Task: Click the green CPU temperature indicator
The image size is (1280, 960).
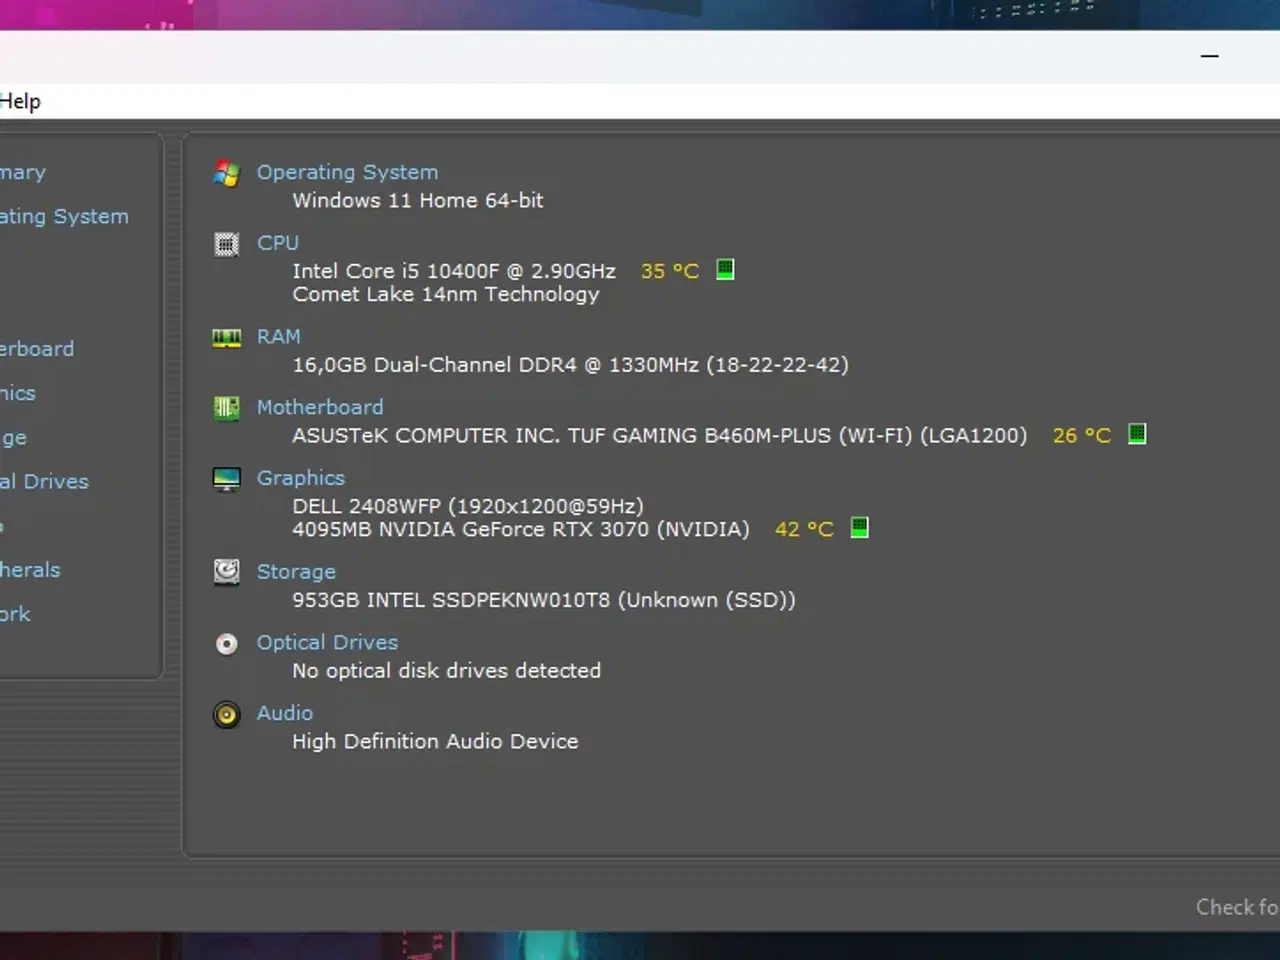Action: (723, 269)
